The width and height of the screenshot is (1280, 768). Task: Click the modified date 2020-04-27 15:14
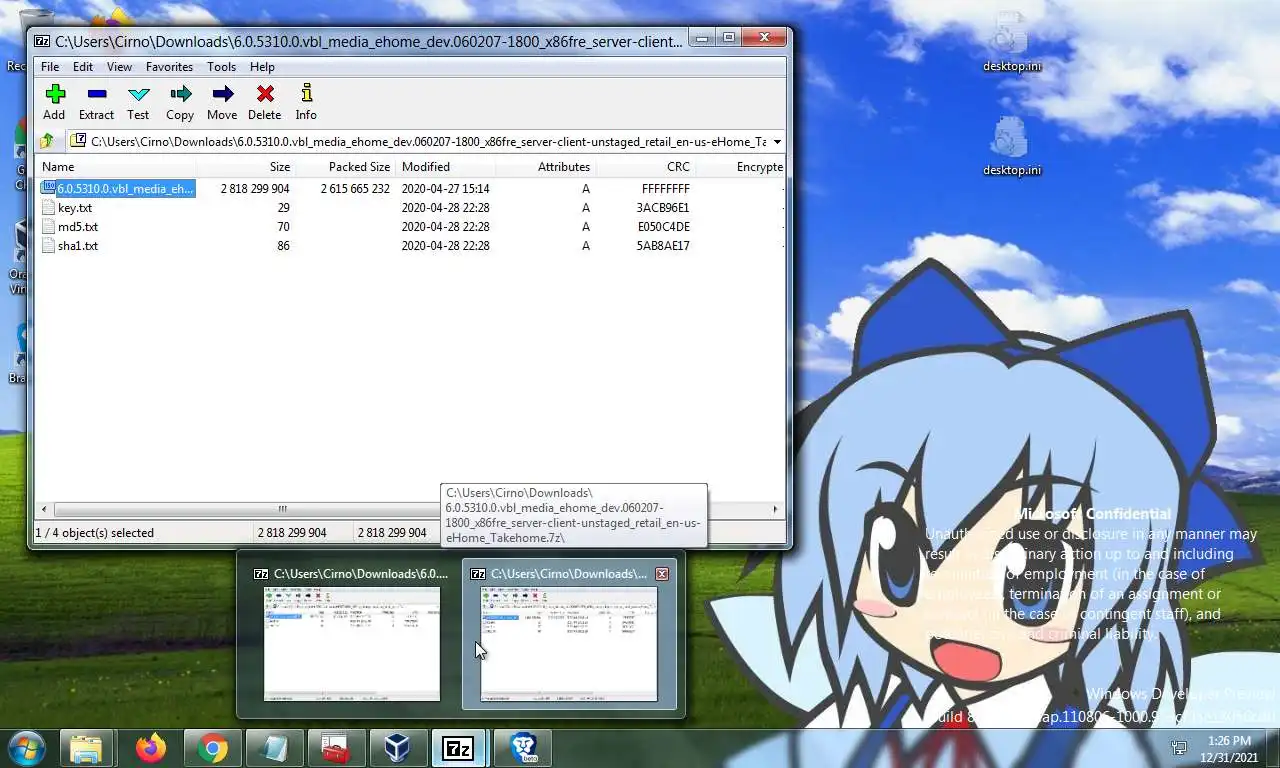click(x=445, y=188)
